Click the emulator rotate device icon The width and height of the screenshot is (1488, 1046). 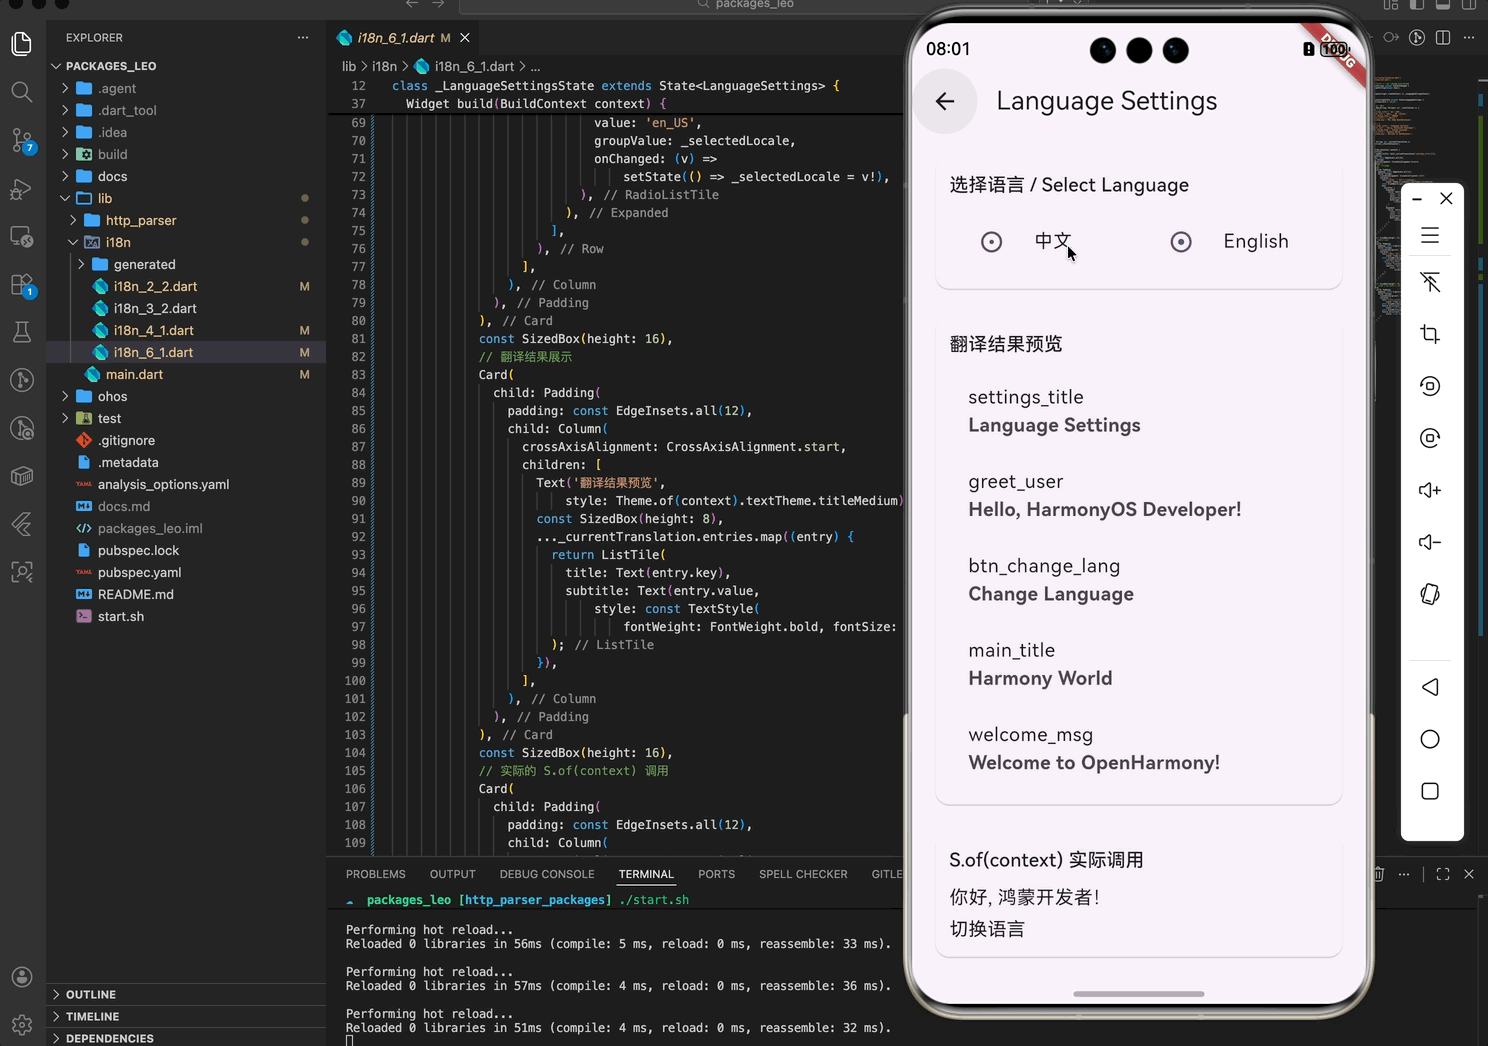1430,594
